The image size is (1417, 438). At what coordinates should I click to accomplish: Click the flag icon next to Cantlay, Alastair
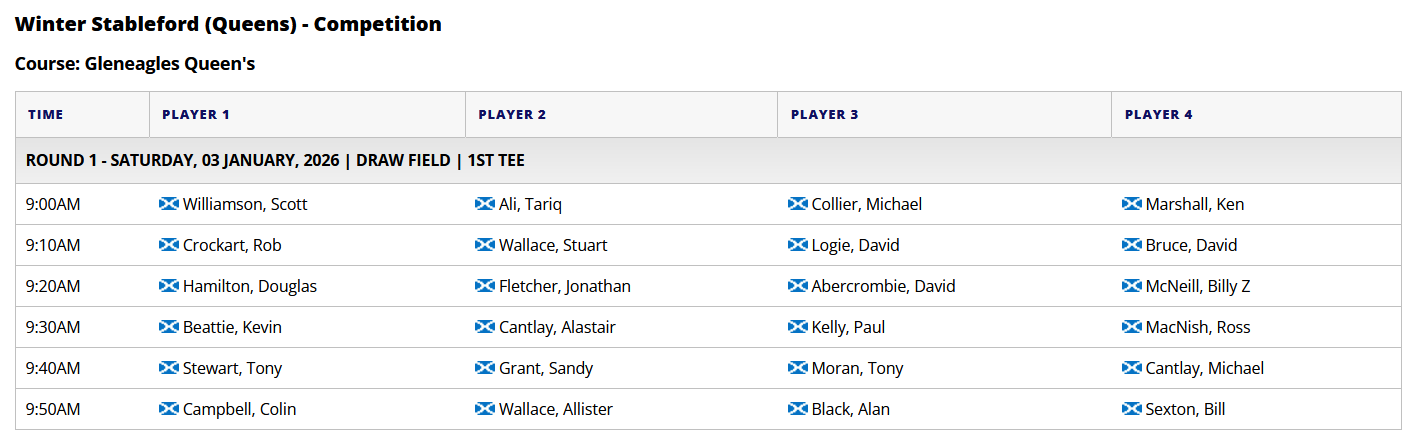[x=485, y=327]
